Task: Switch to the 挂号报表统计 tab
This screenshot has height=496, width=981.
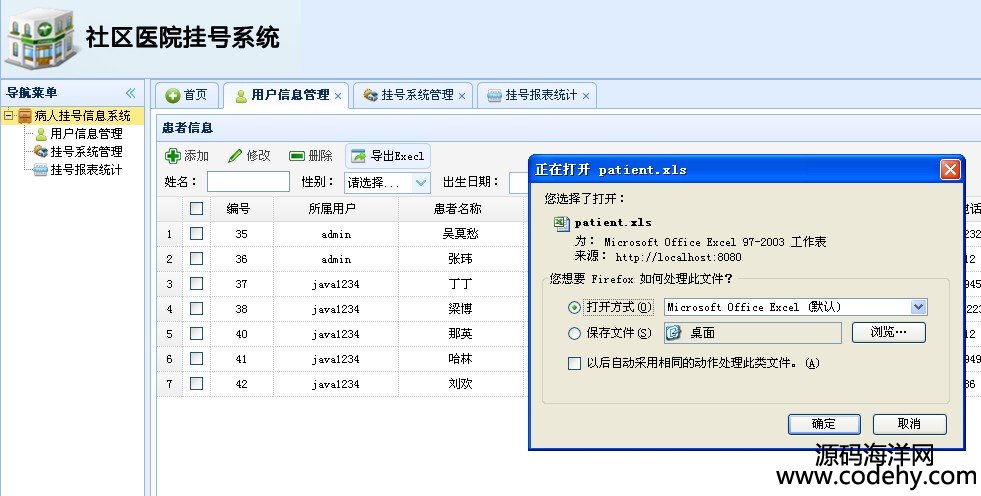Action: coord(536,95)
